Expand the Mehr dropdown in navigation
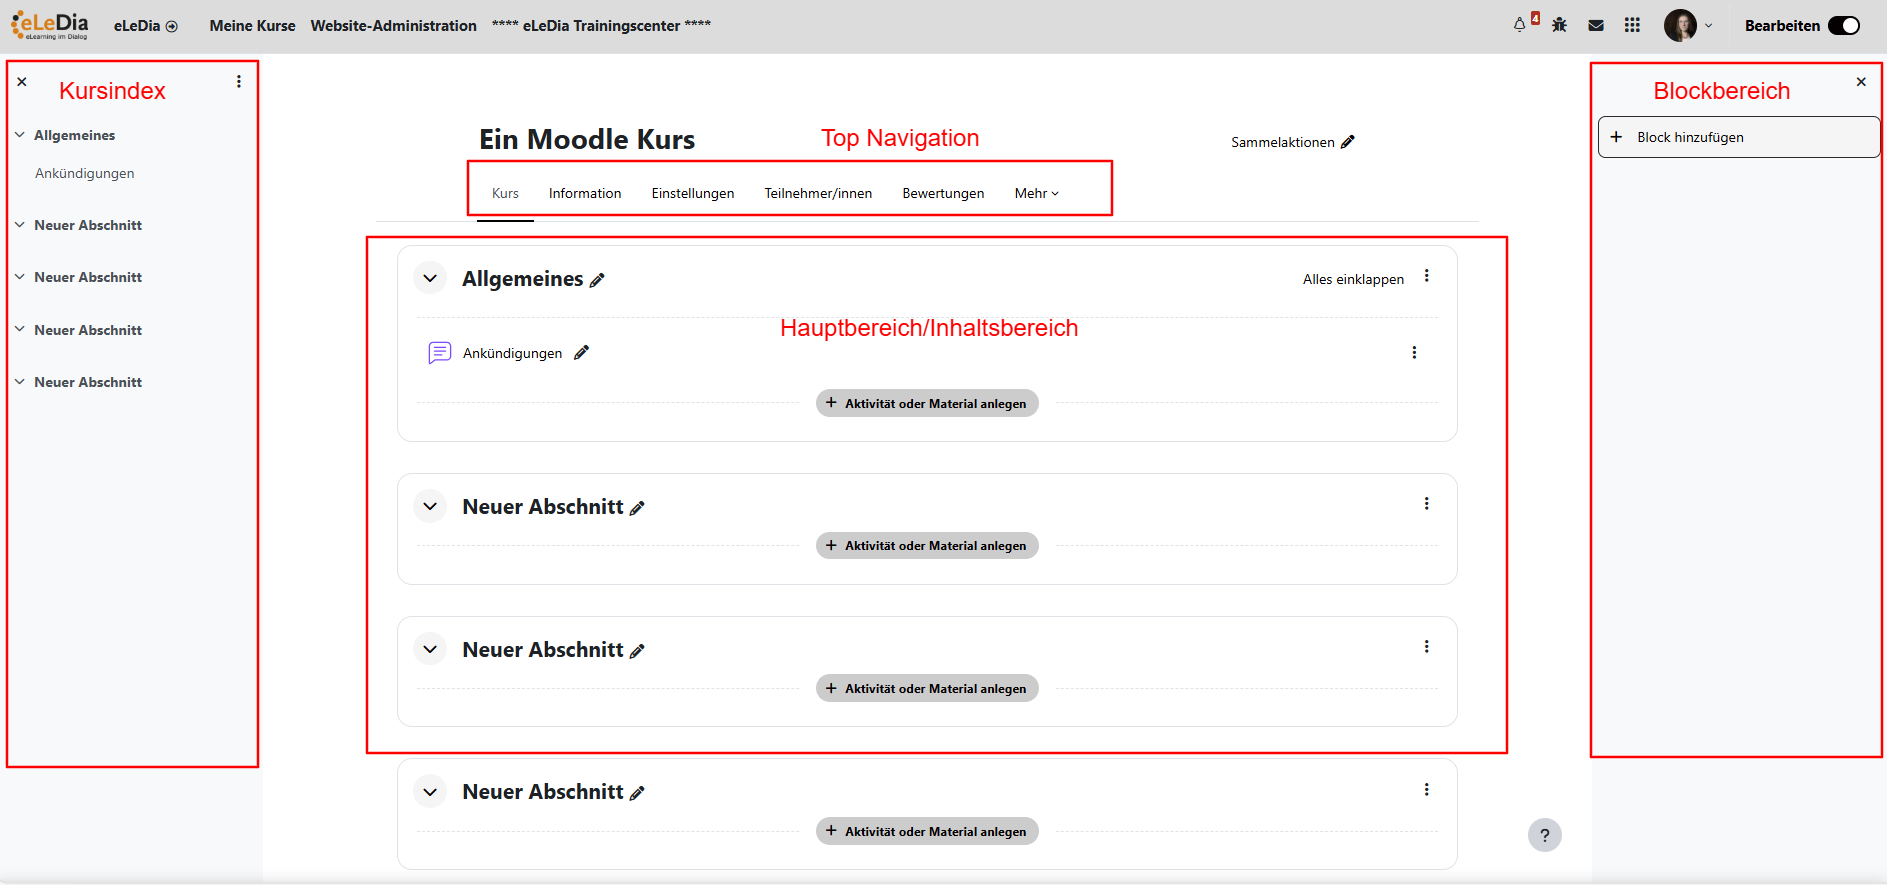This screenshot has width=1887, height=885. [x=1036, y=194]
